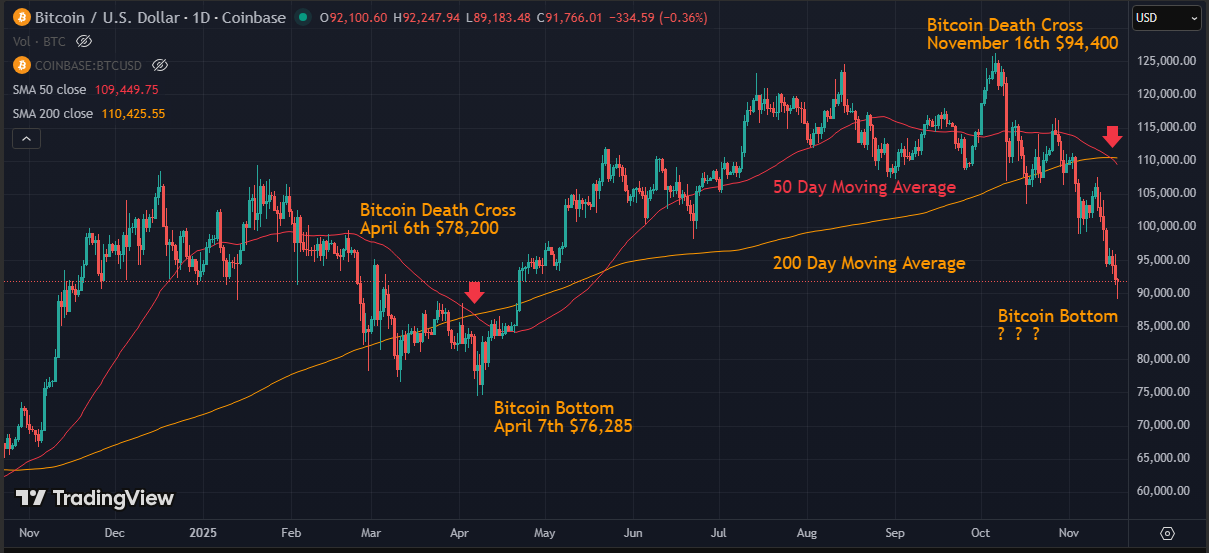Select the COINBASE:BTCUSD legend label
This screenshot has width=1209, height=553.
point(88,65)
